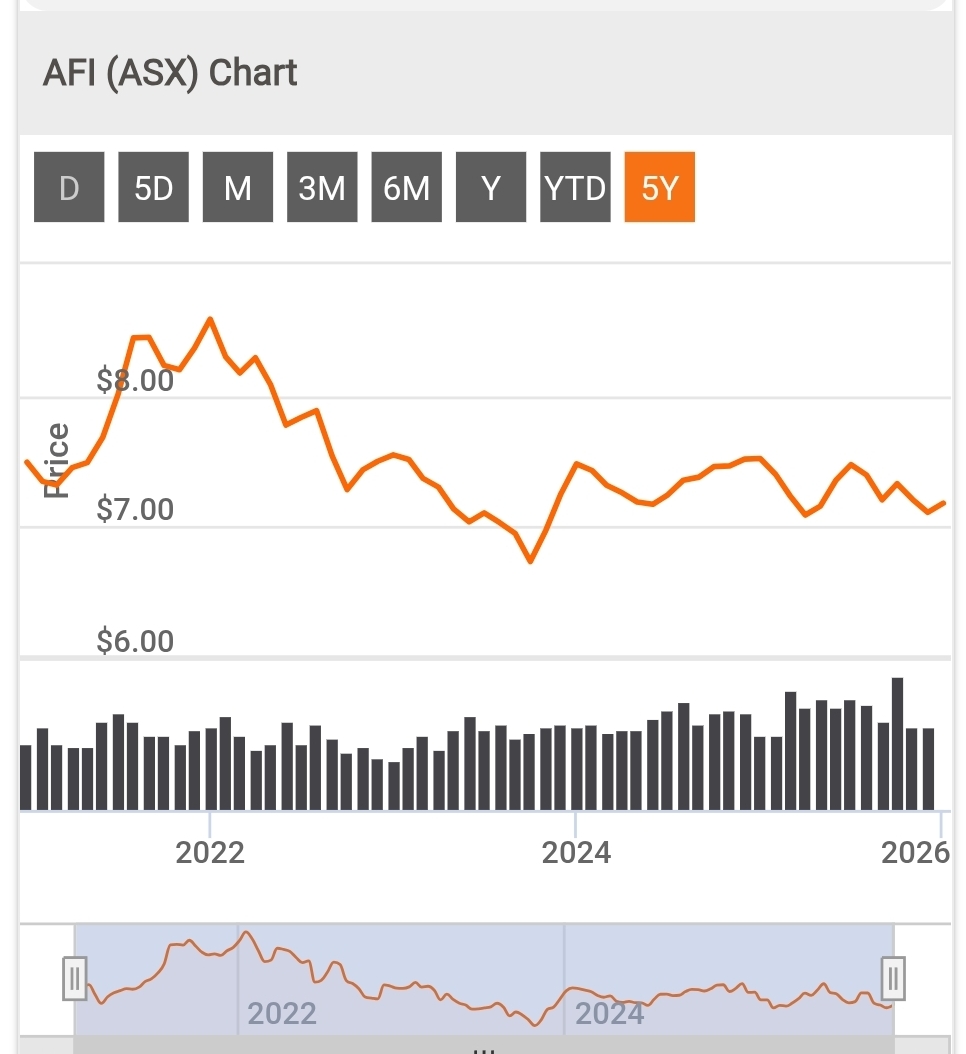Select the Y one-year range
966x1054 pixels.
click(x=491, y=187)
